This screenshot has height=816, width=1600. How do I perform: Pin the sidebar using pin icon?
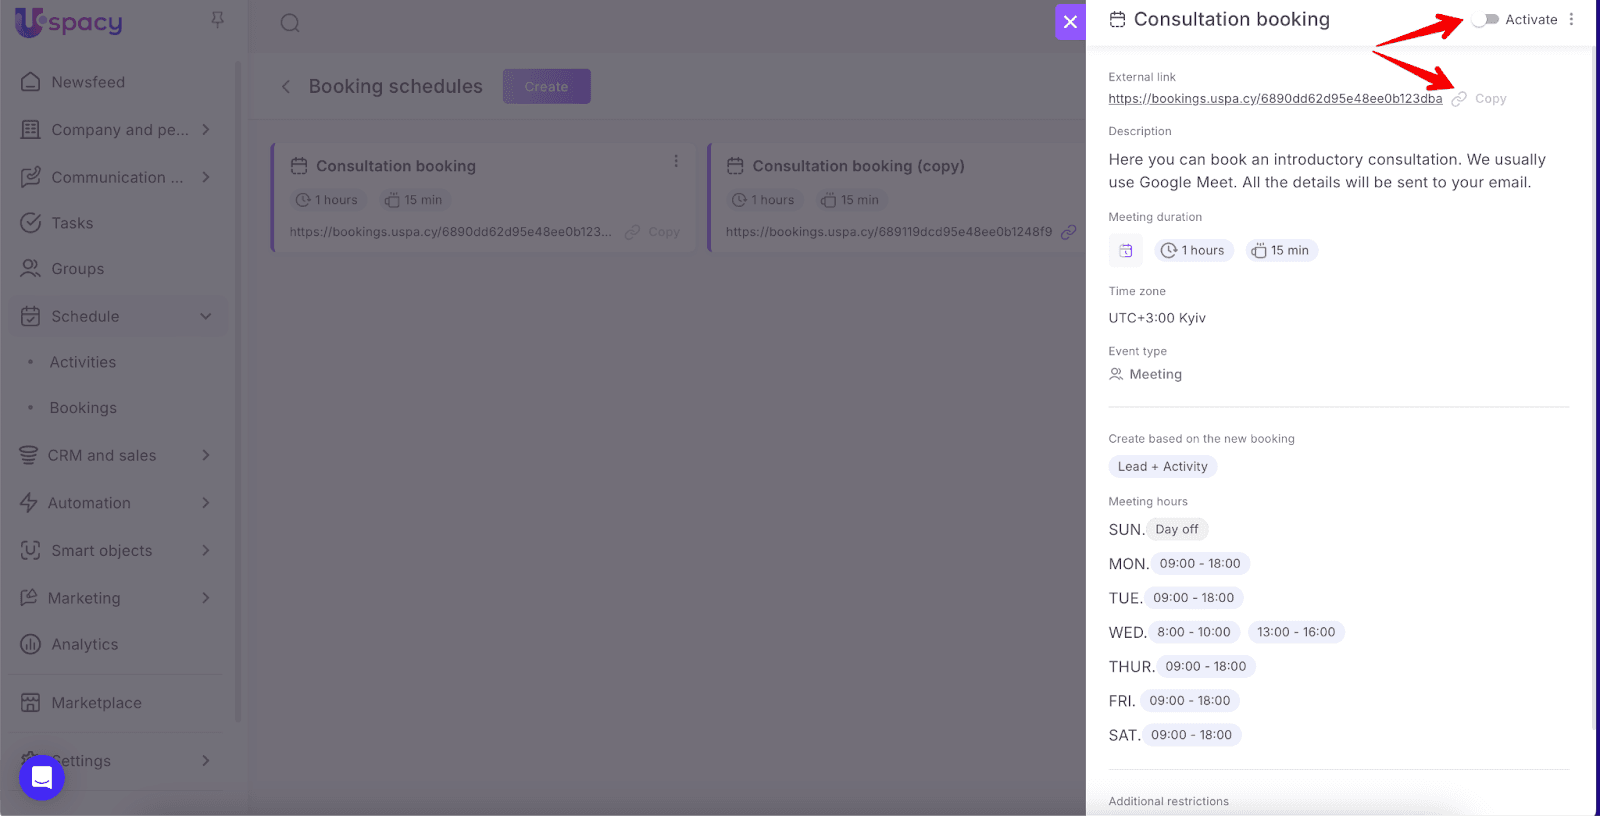[x=217, y=20]
